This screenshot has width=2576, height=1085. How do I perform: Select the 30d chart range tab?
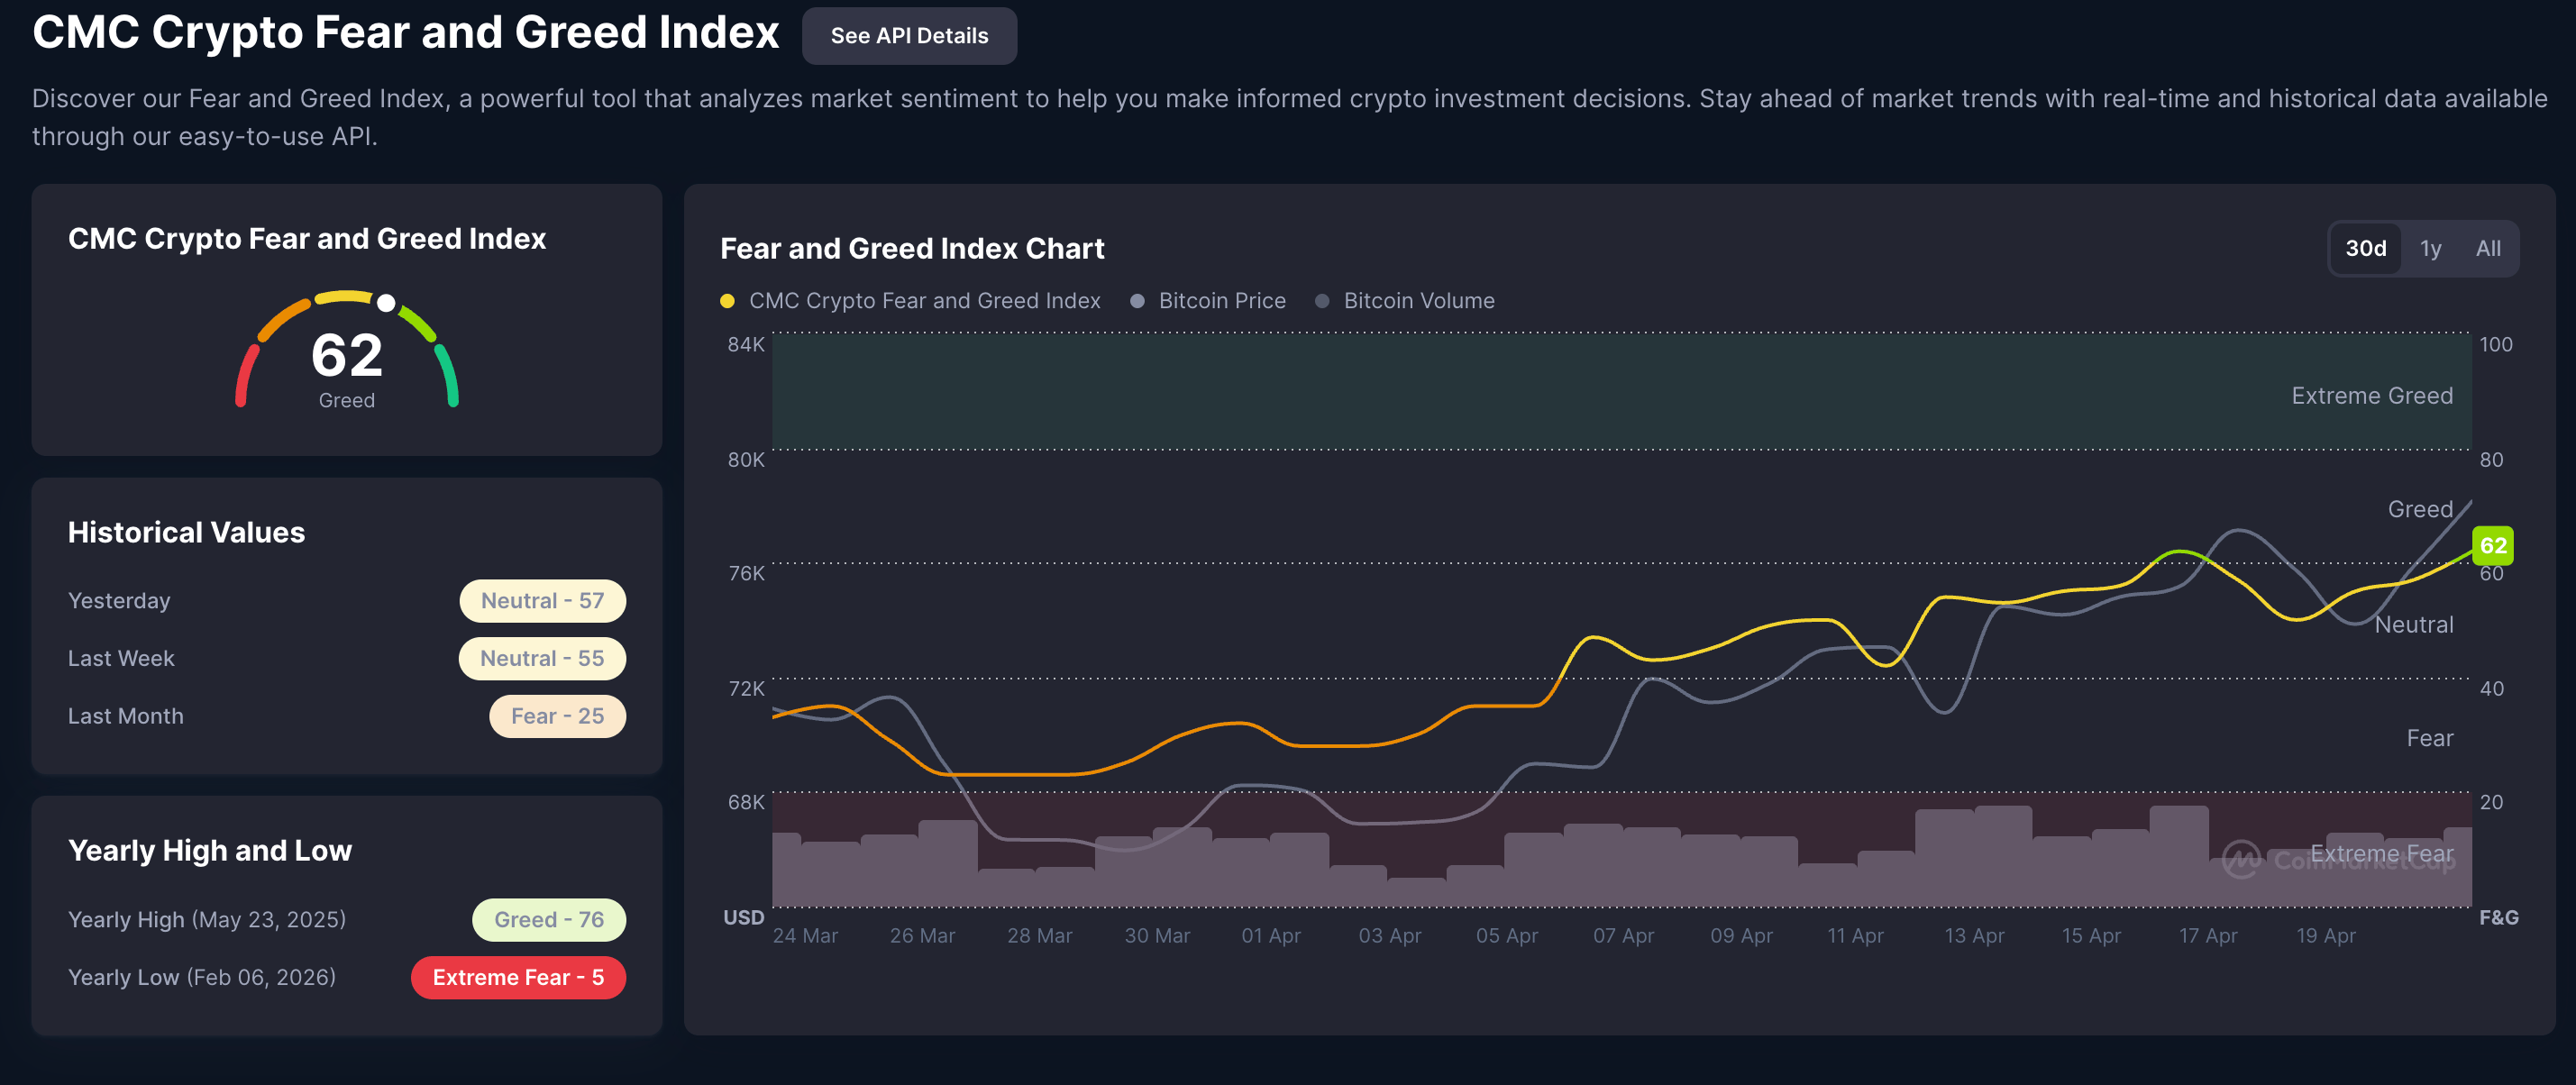coord(2365,248)
